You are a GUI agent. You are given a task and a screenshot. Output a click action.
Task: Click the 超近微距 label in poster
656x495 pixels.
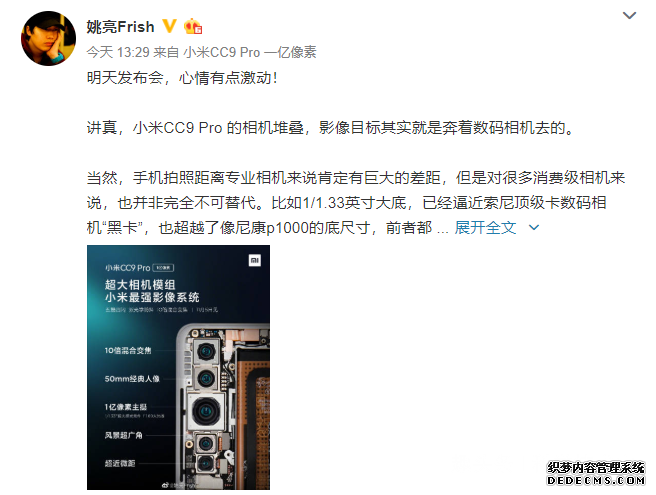click(120, 463)
